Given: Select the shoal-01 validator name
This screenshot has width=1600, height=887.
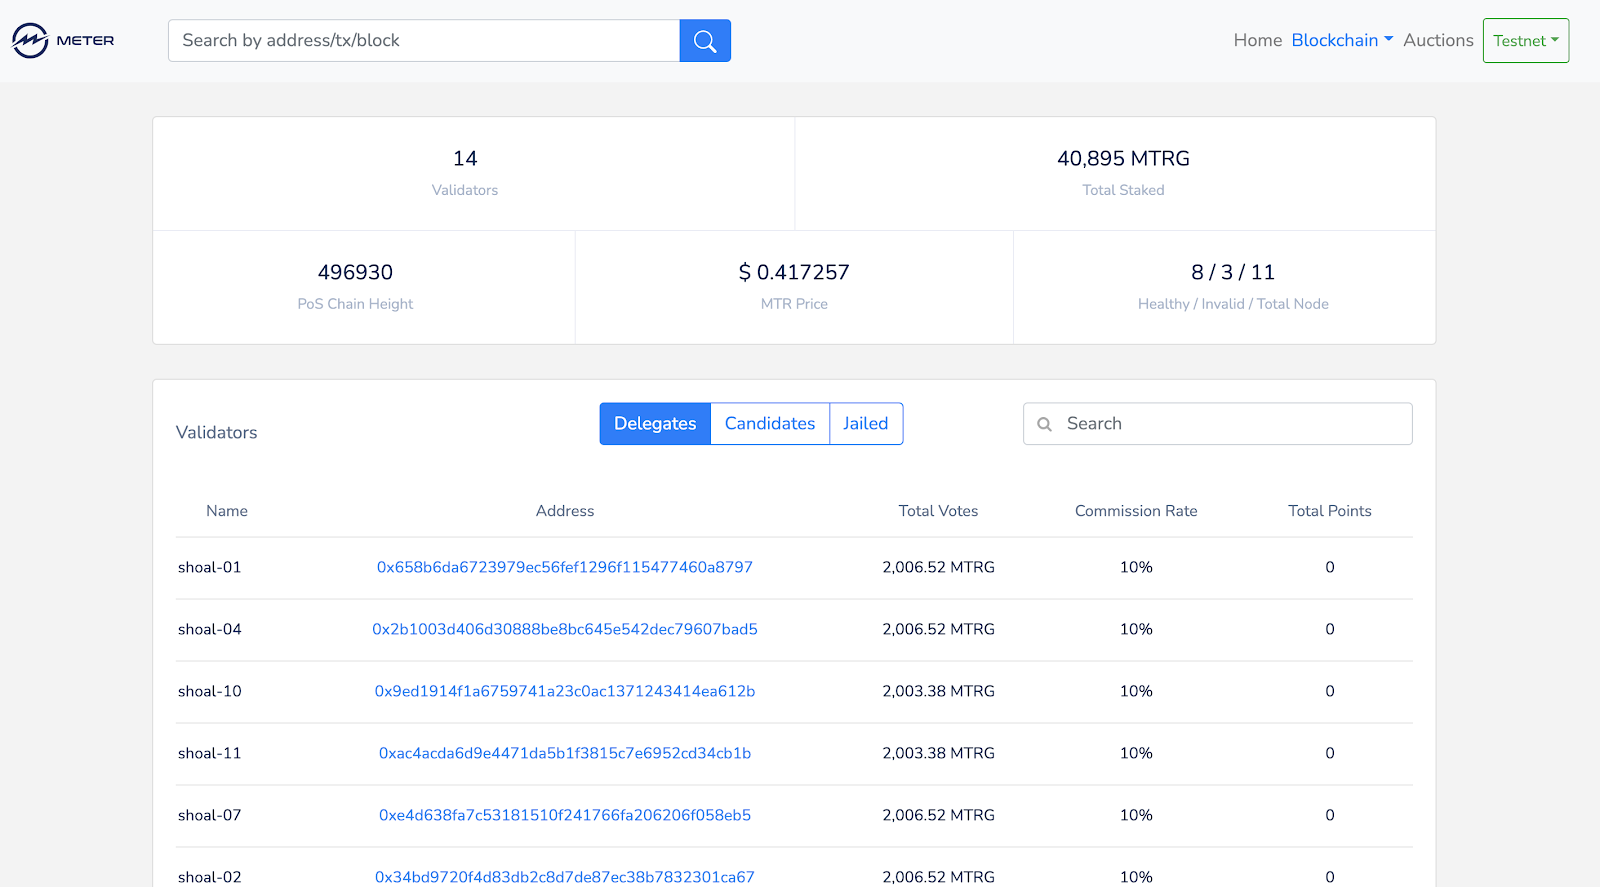Looking at the screenshot, I should [x=210, y=567].
